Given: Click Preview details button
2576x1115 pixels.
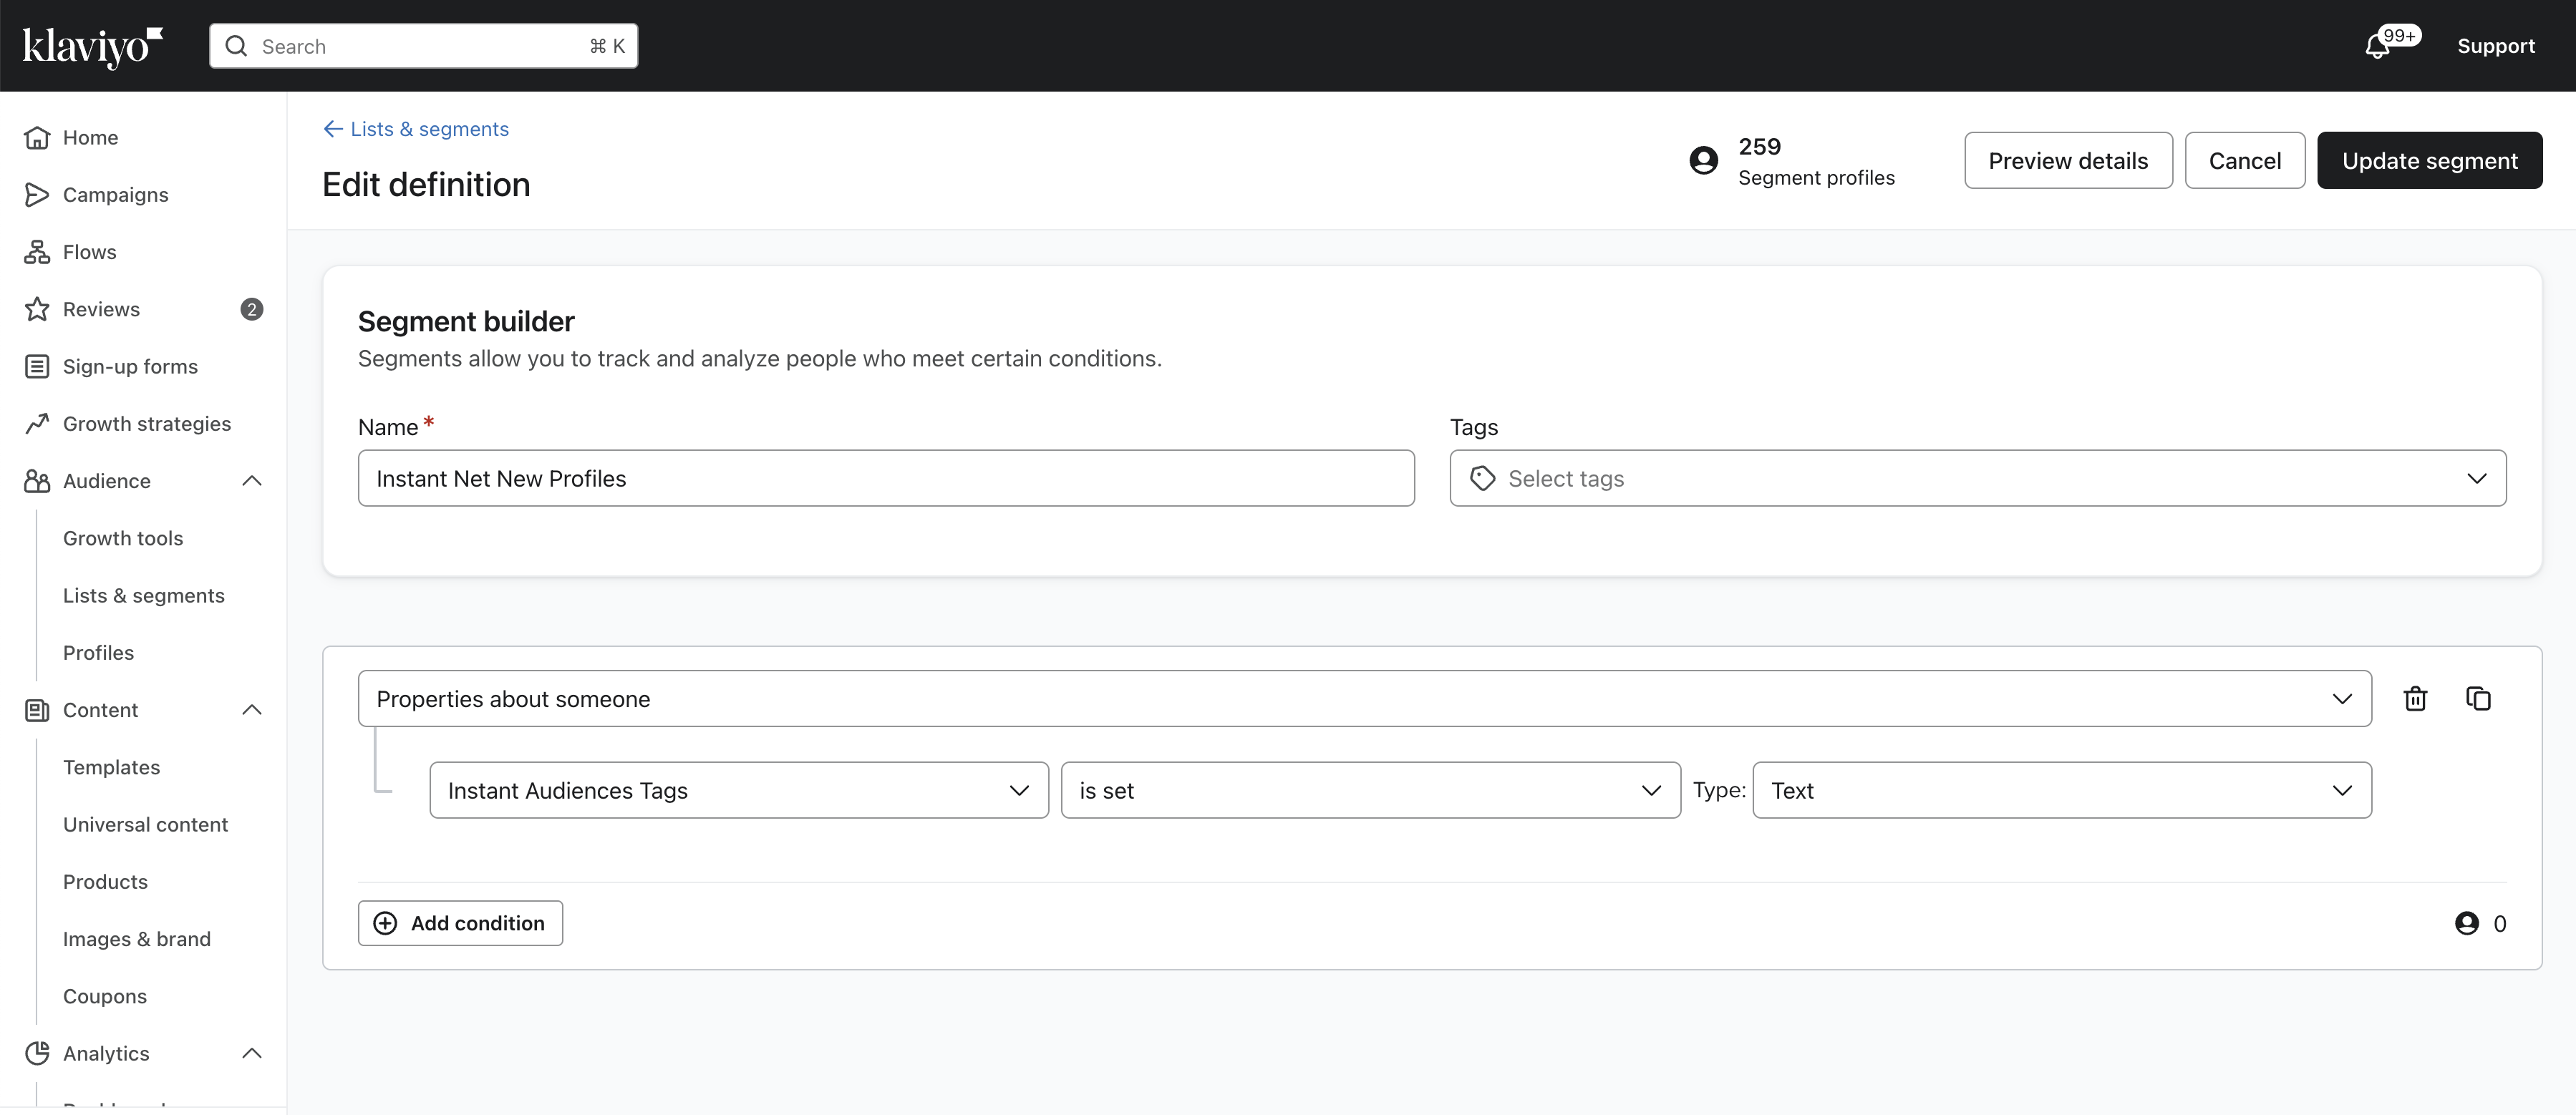Looking at the screenshot, I should pos(2068,160).
